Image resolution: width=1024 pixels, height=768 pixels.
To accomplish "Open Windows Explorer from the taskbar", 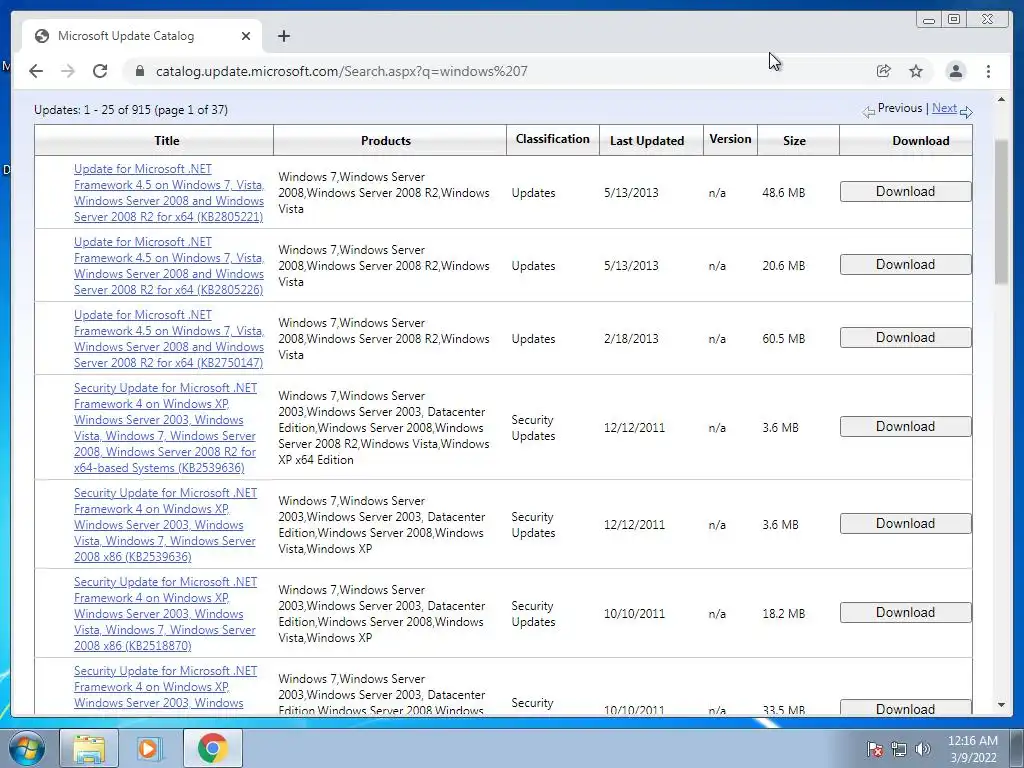I will pos(89,748).
